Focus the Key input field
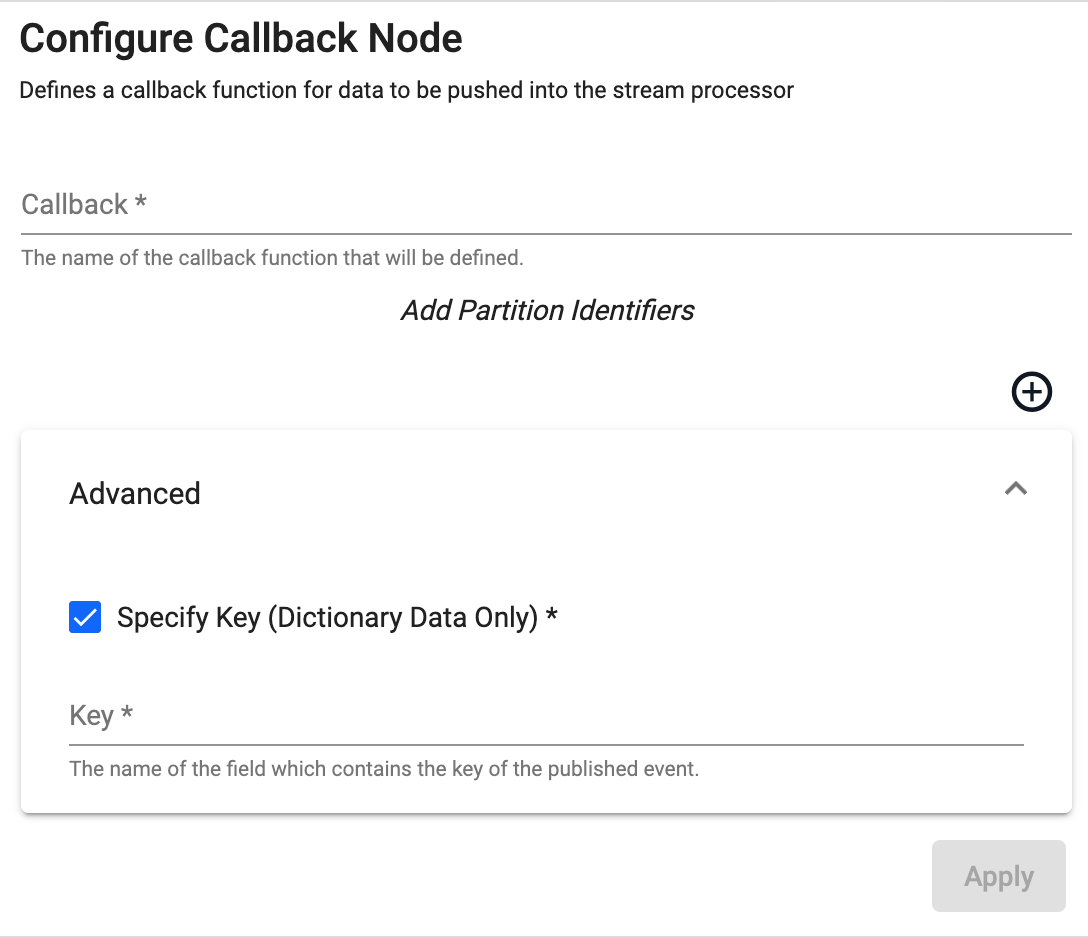This screenshot has height=938, width=1088. click(x=546, y=716)
